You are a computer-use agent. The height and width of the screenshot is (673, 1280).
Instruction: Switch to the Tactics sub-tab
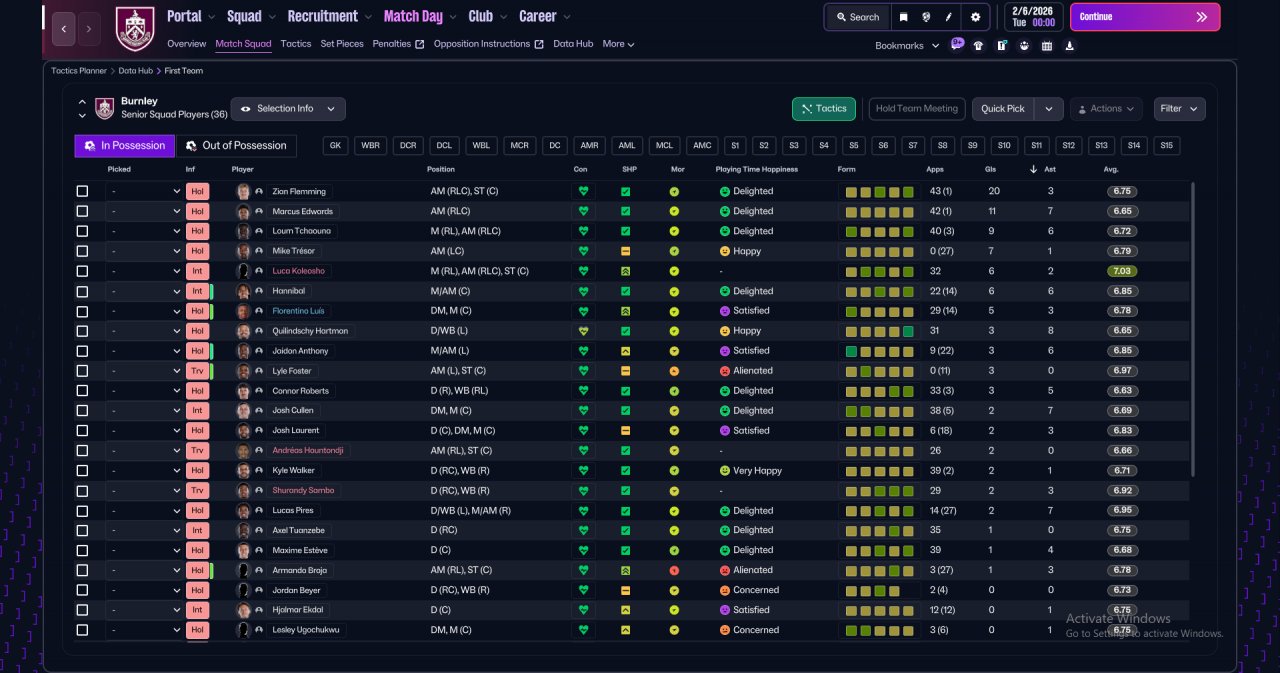click(296, 44)
